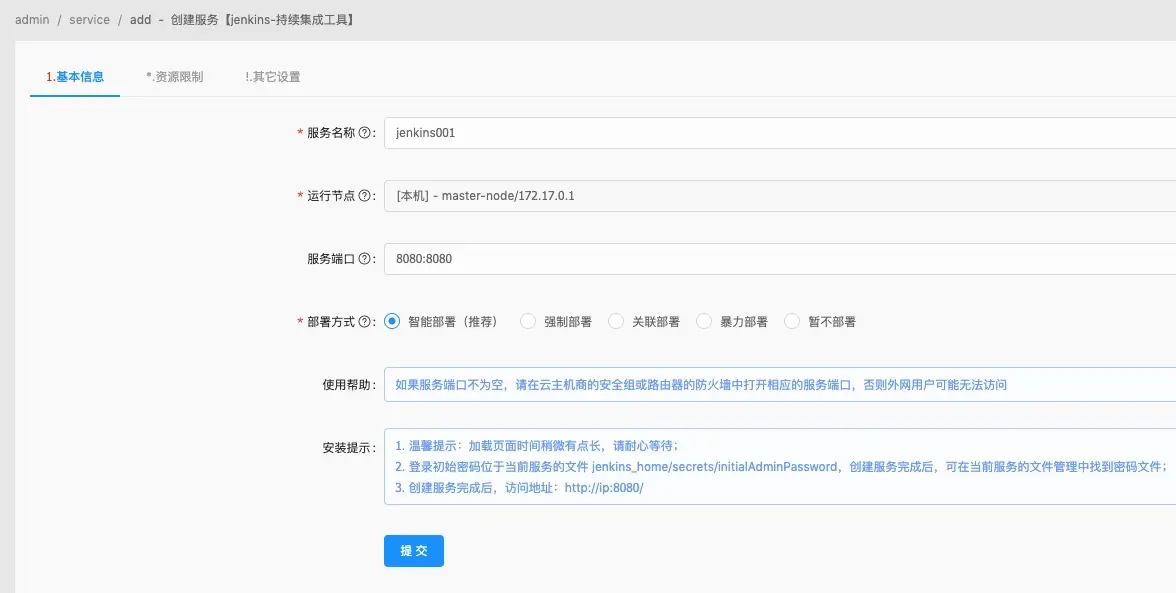
Task: Click the 安装提示 label
Action: click(350, 448)
